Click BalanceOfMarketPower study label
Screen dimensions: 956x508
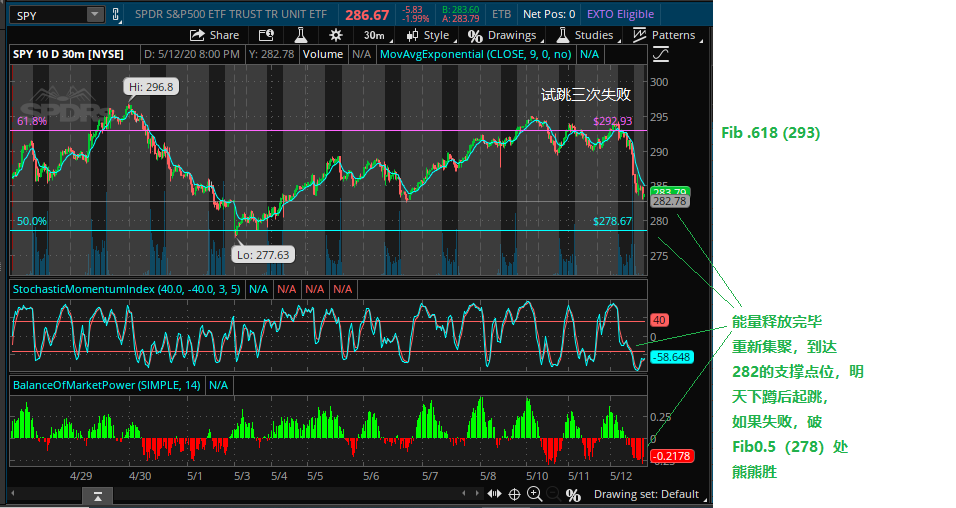click(x=107, y=385)
